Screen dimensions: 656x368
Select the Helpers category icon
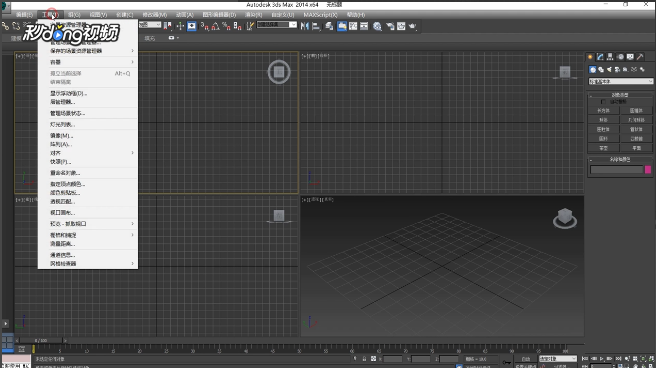point(625,69)
